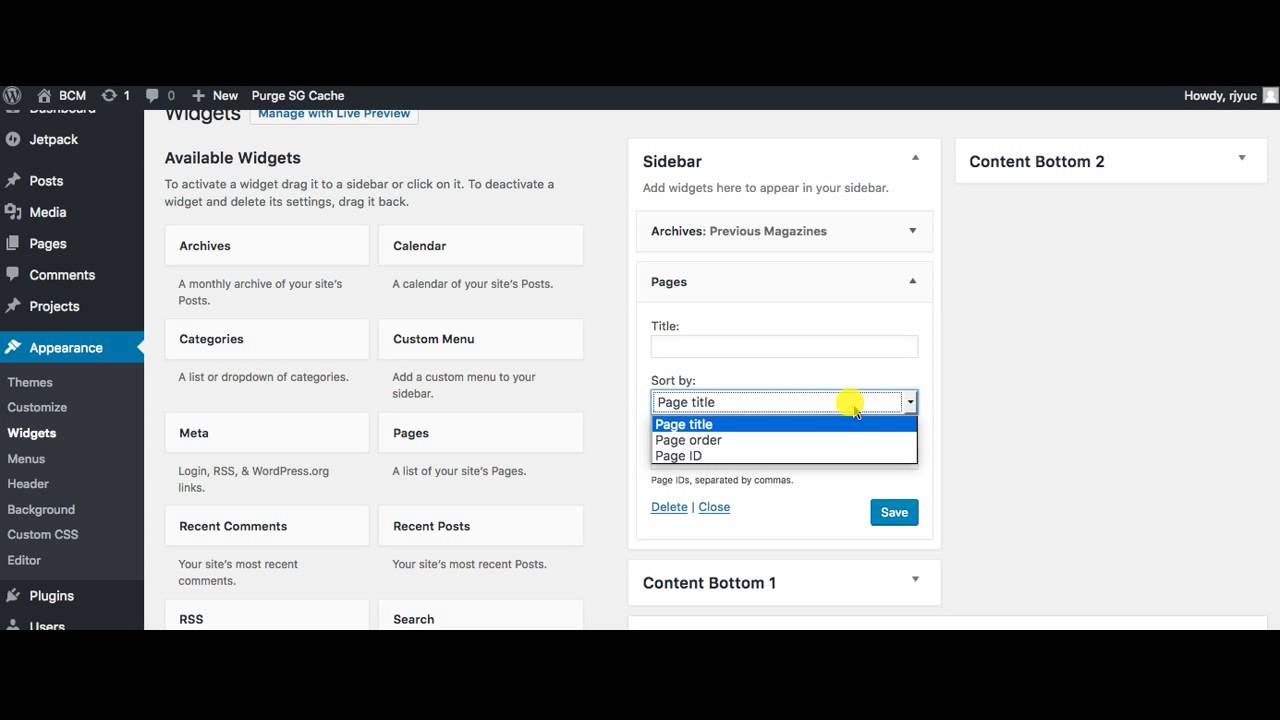Screen dimensions: 1280x720
Task: Click Manage with Live Preview button
Action: pyautogui.click(x=334, y=114)
